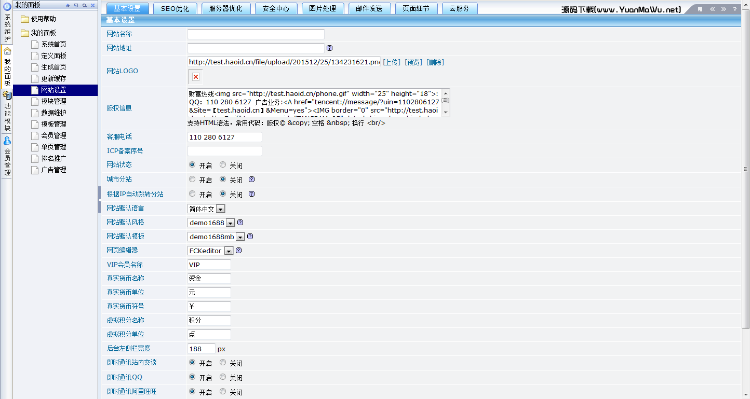Select 开启 on the instant messaging QQ row

(192, 377)
